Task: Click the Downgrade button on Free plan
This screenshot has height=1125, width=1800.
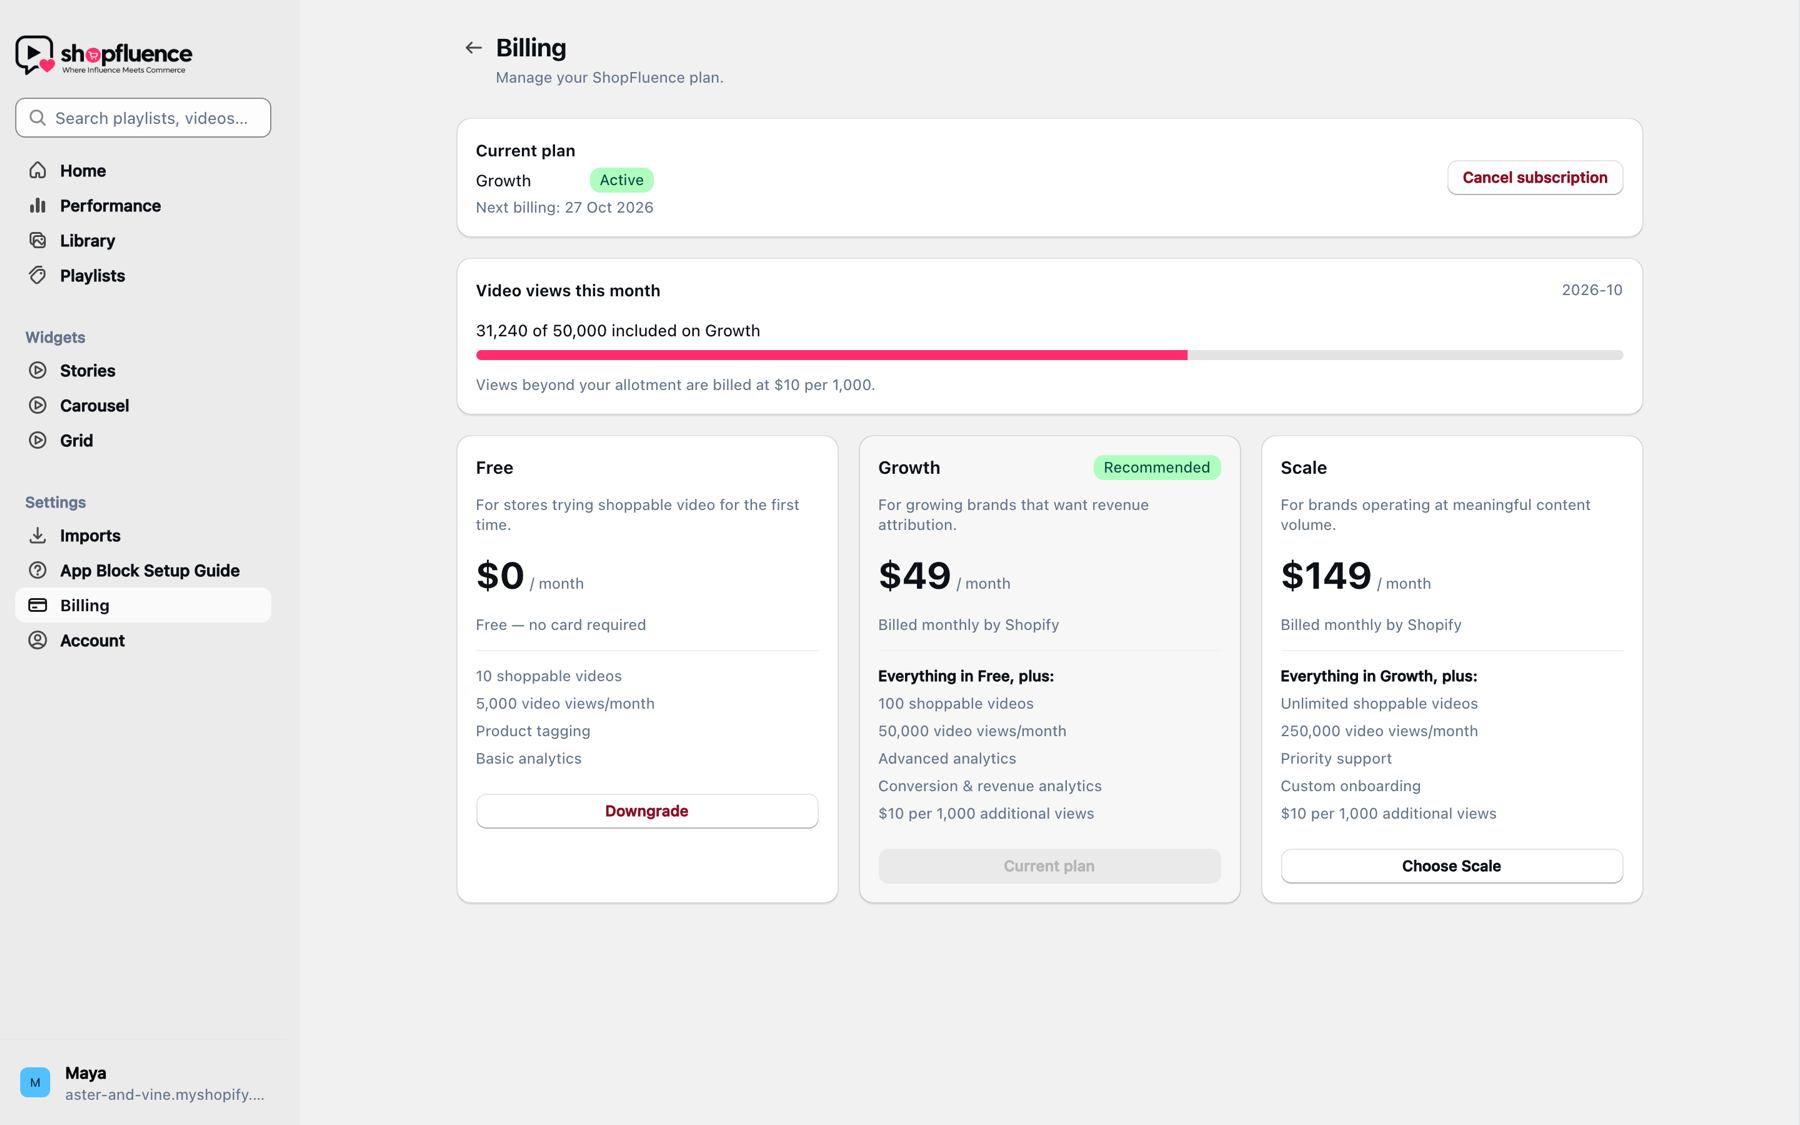Action: point(647,811)
